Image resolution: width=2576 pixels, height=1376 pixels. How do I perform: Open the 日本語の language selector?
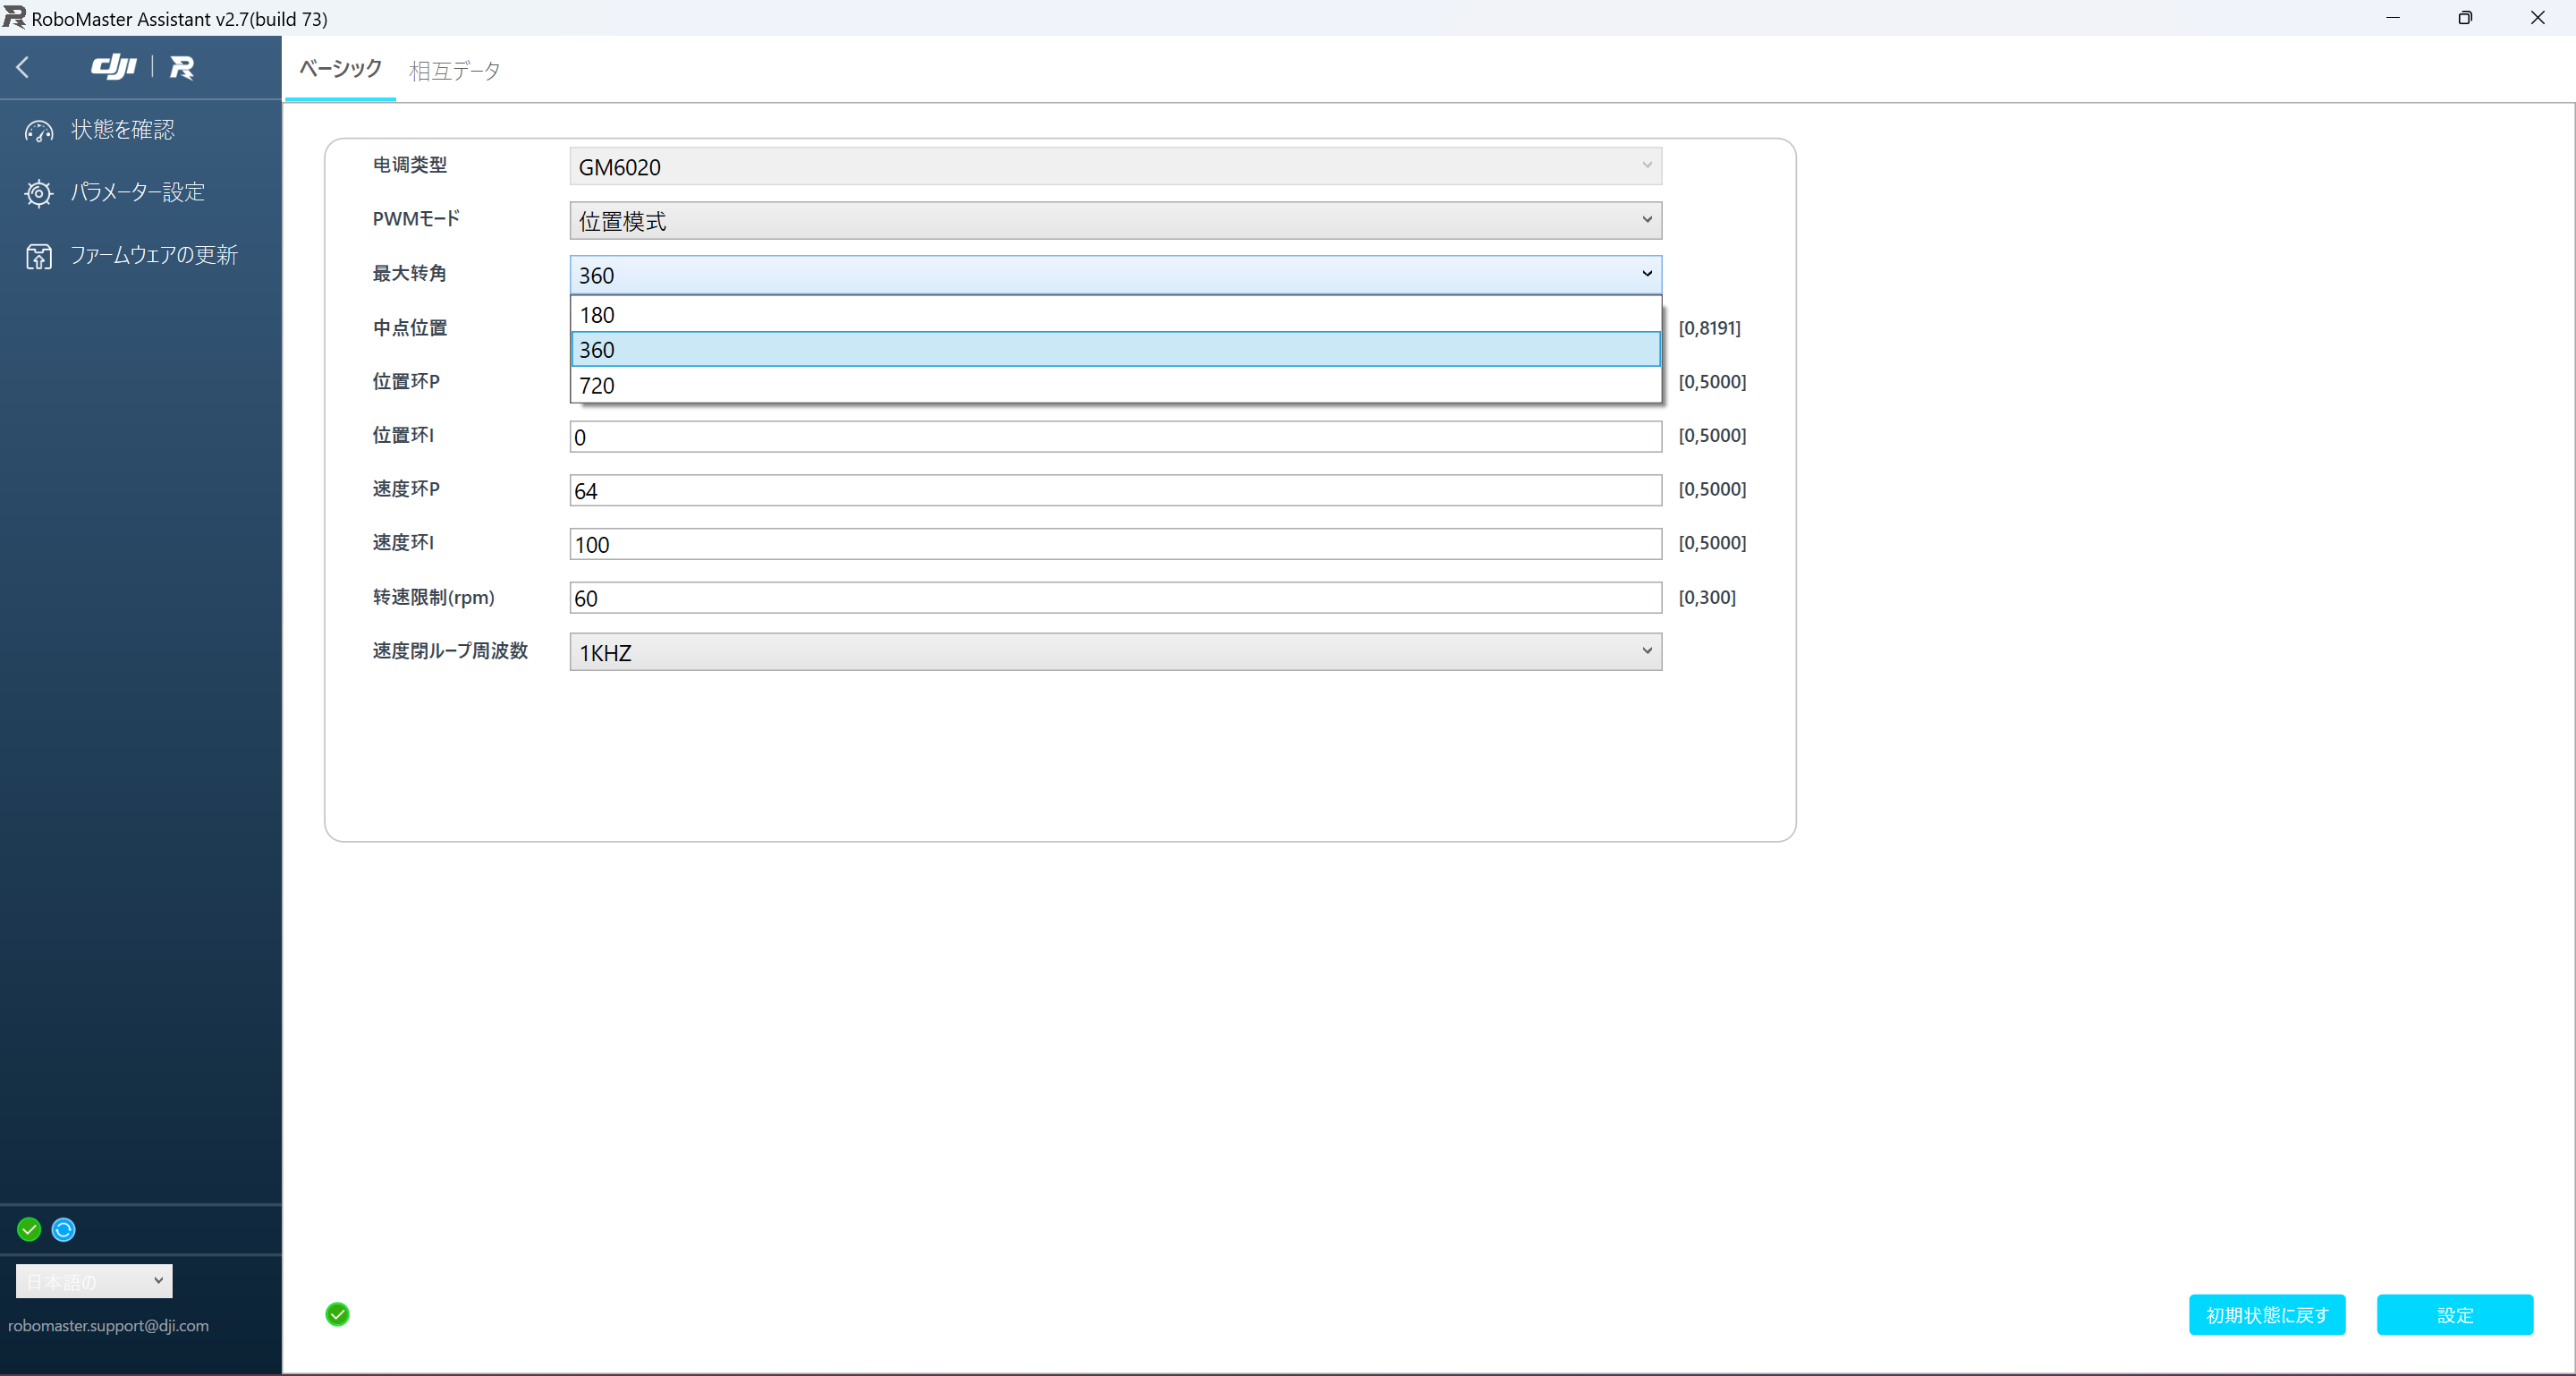coord(93,1281)
